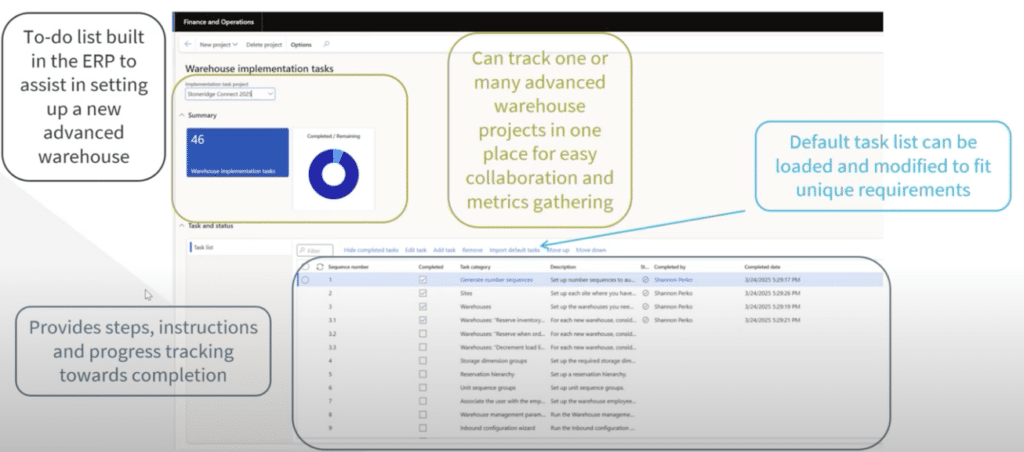
Task: Select the row radio for sequence 1
Action: (x=305, y=281)
